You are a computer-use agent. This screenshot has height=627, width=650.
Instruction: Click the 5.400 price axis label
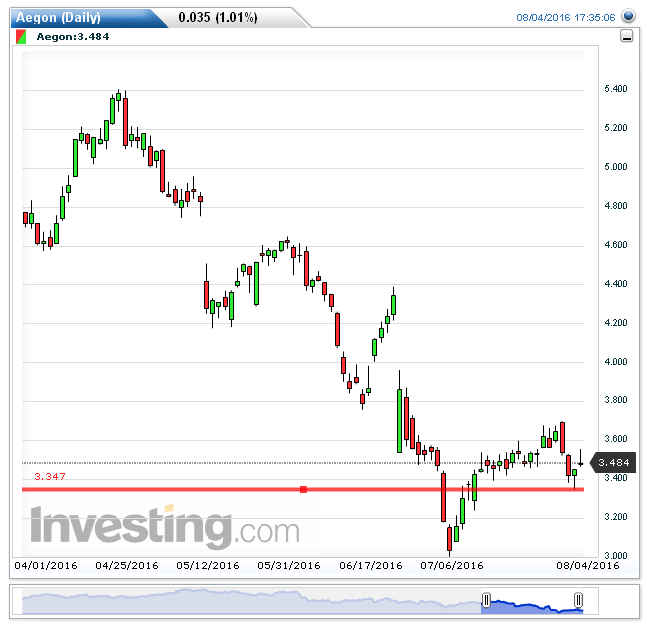(616, 89)
